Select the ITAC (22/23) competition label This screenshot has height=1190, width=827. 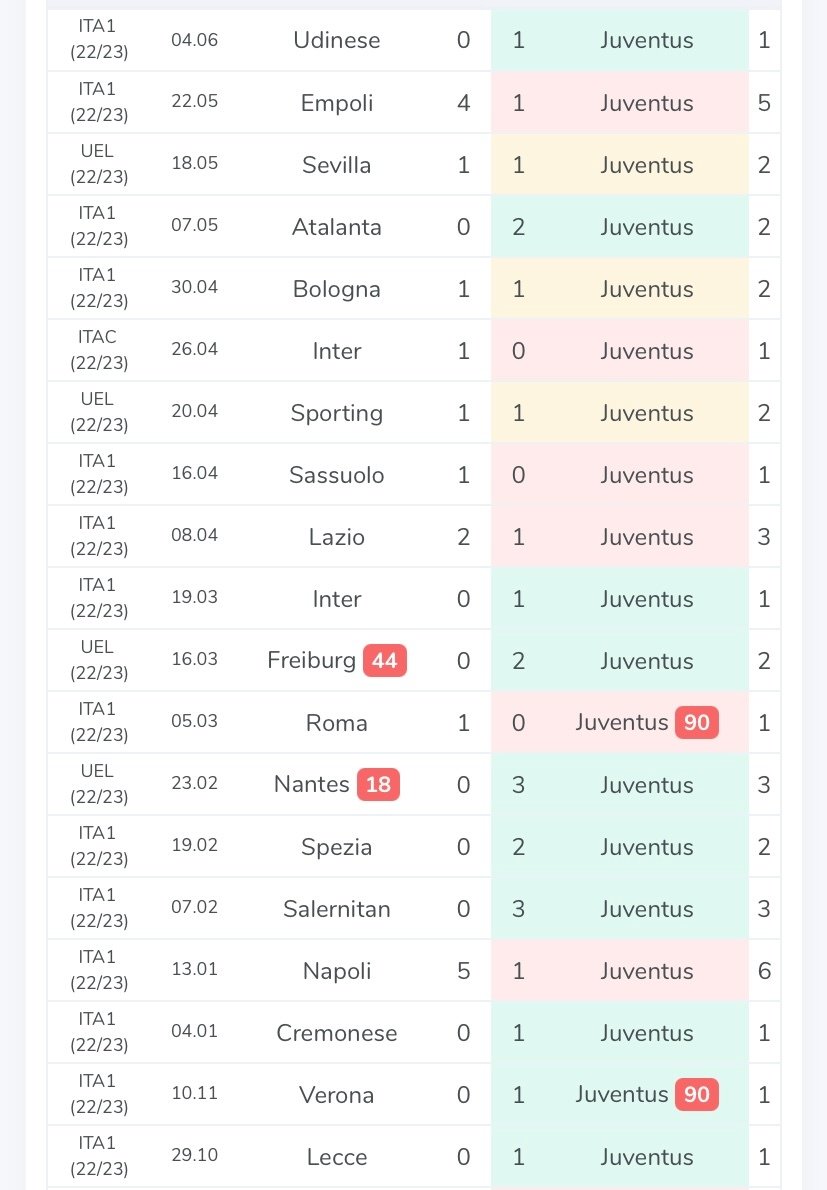click(x=98, y=350)
